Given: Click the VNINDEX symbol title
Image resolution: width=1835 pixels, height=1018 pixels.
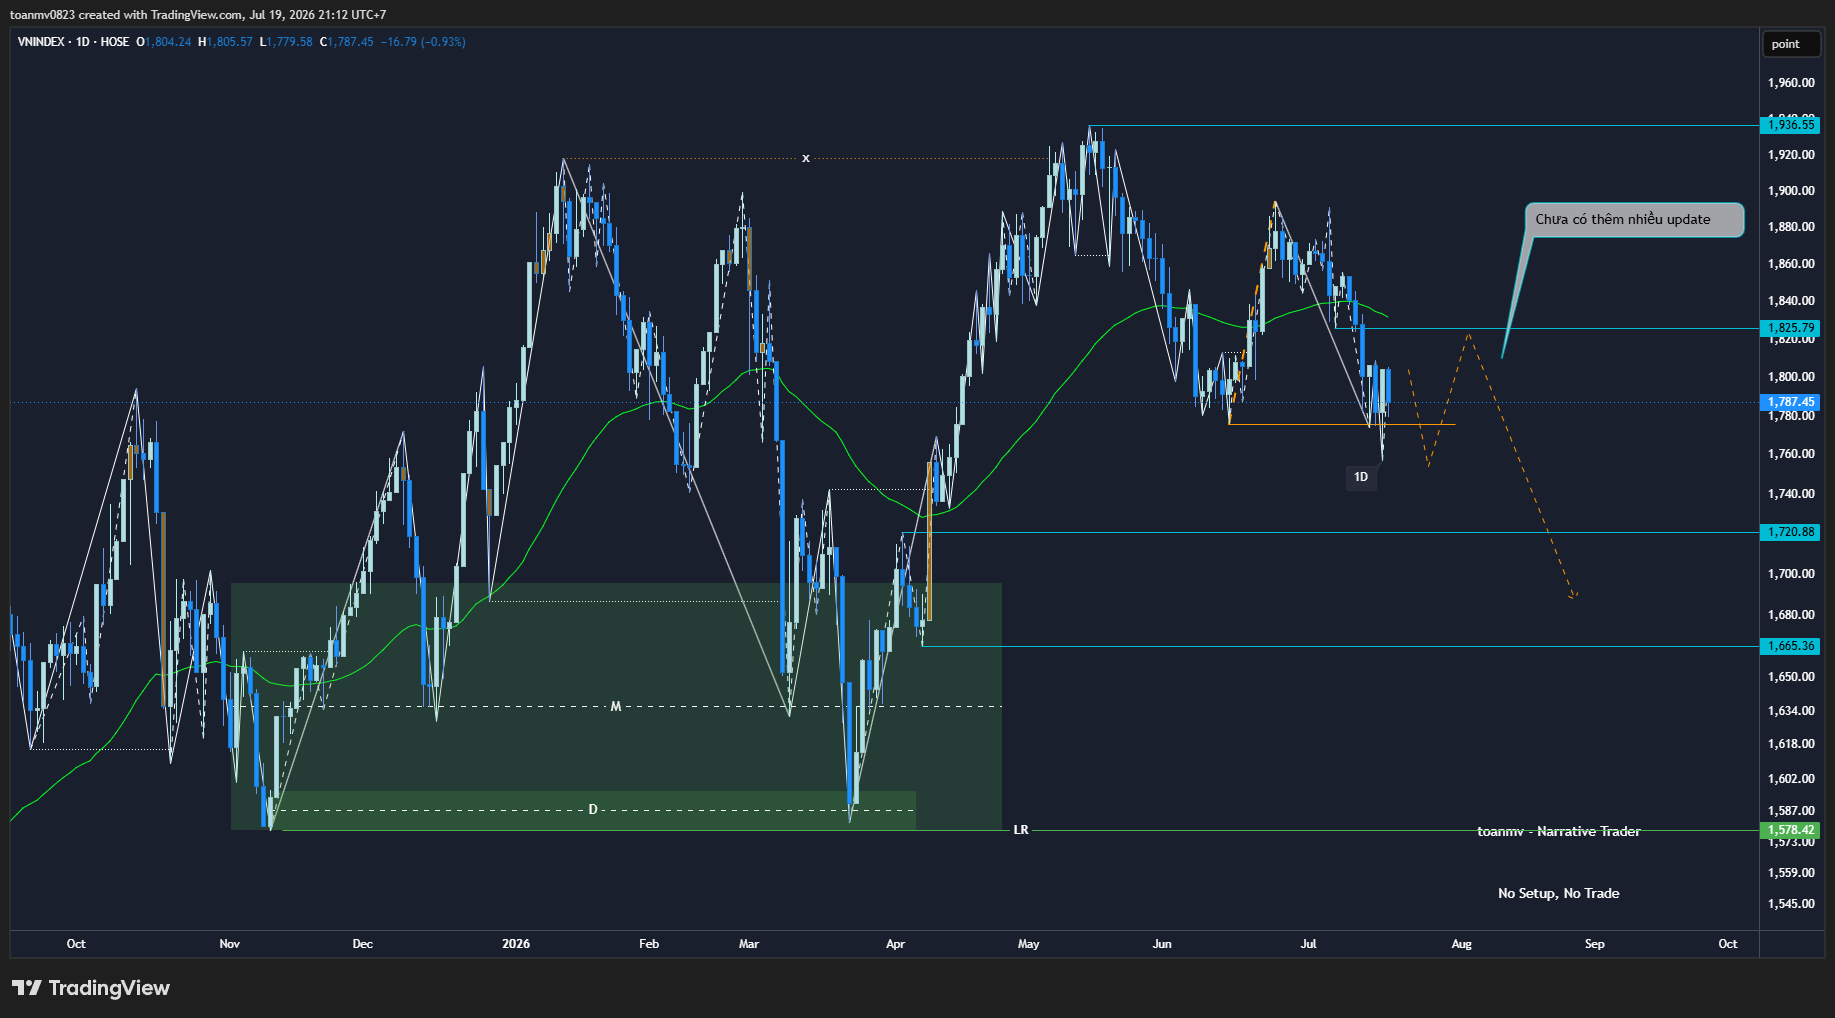Looking at the screenshot, I should (x=41, y=42).
